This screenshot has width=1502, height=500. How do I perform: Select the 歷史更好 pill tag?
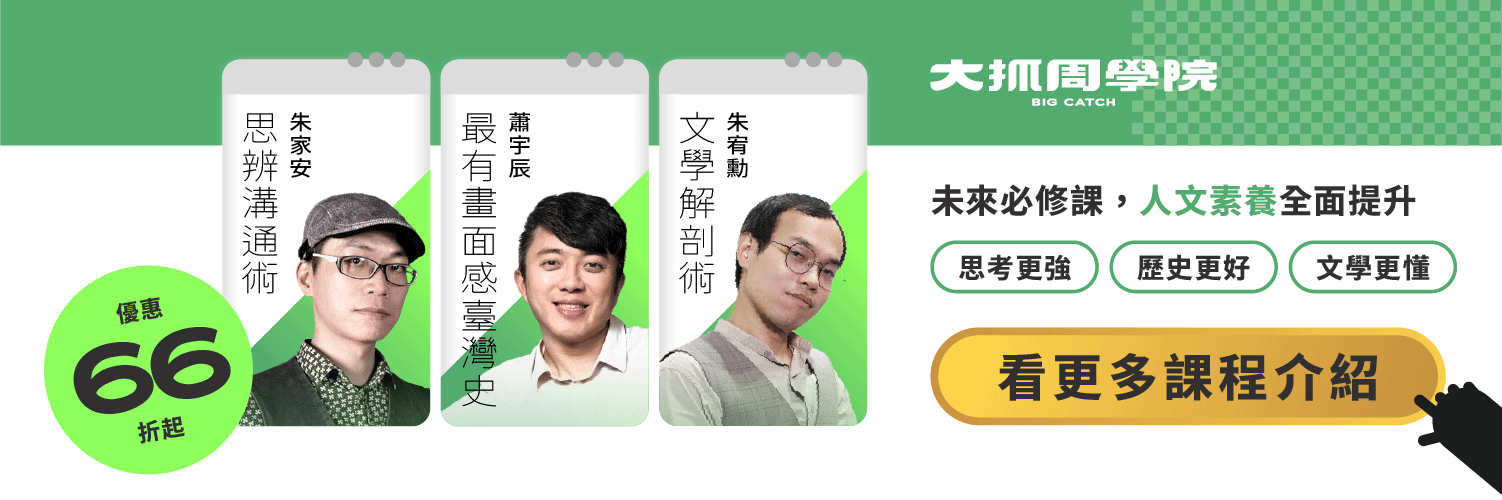point(1193,267)
